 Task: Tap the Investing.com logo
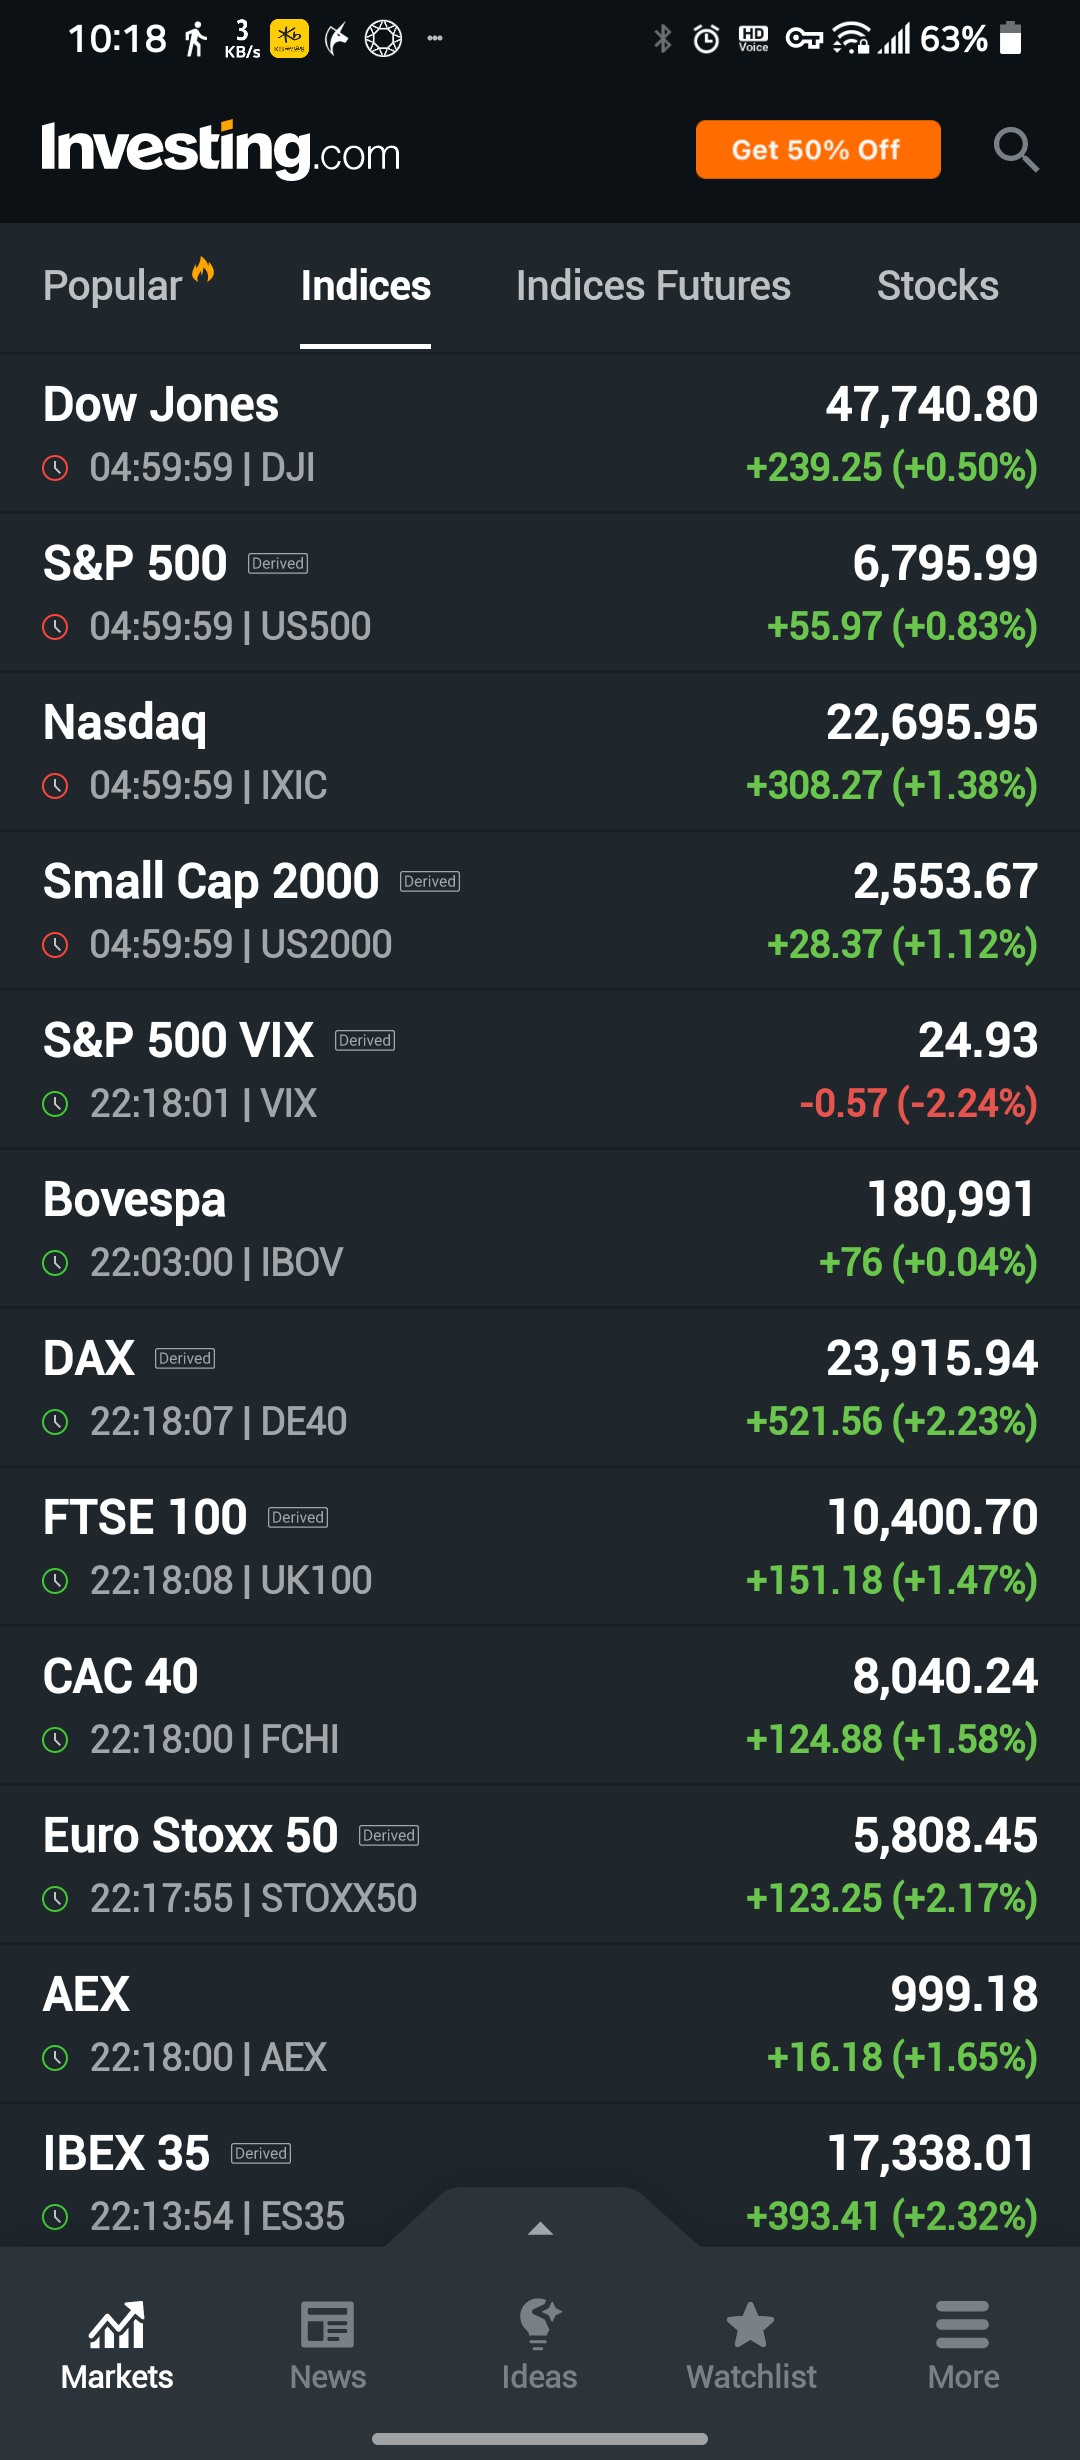pos(221,150)
